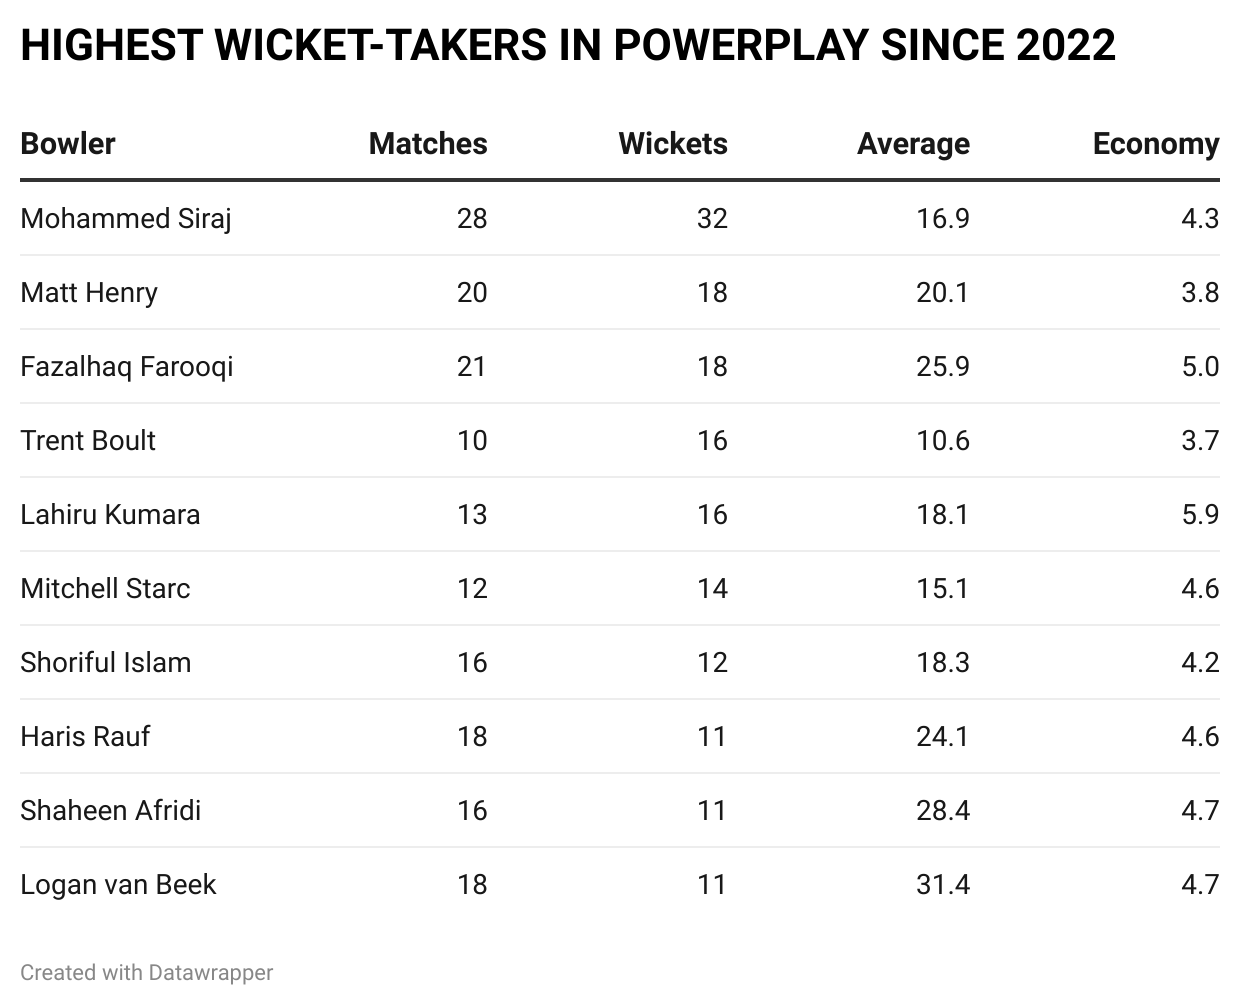
Task: Sort by the Matches column header
Action: [x=428, y=144]
